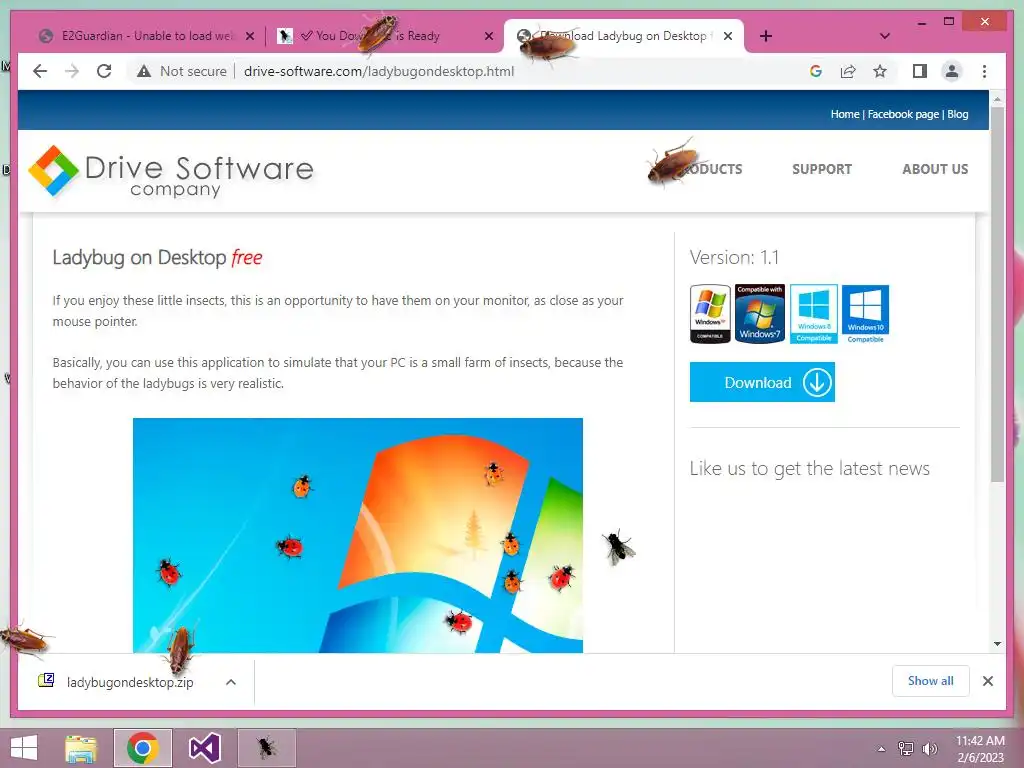Viewport: 1024px width, 768px height.
Task: Share this page via the share icon
Action: 848,71
